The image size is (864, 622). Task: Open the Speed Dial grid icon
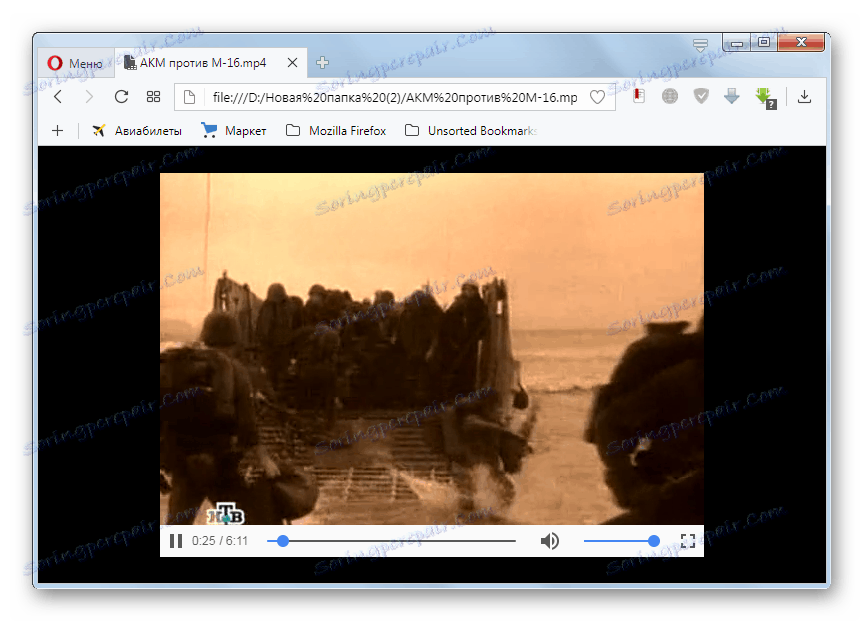click(x=153, y=97)
